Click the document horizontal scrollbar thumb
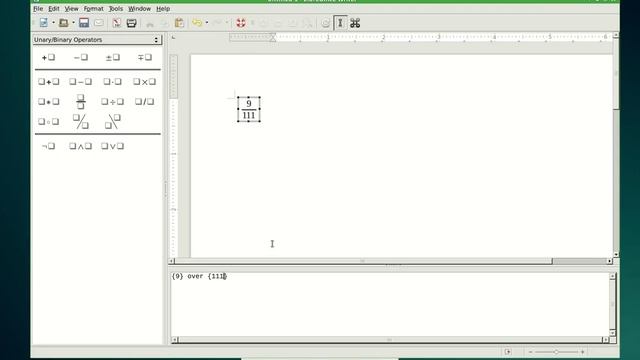 (x=363, y=261)
